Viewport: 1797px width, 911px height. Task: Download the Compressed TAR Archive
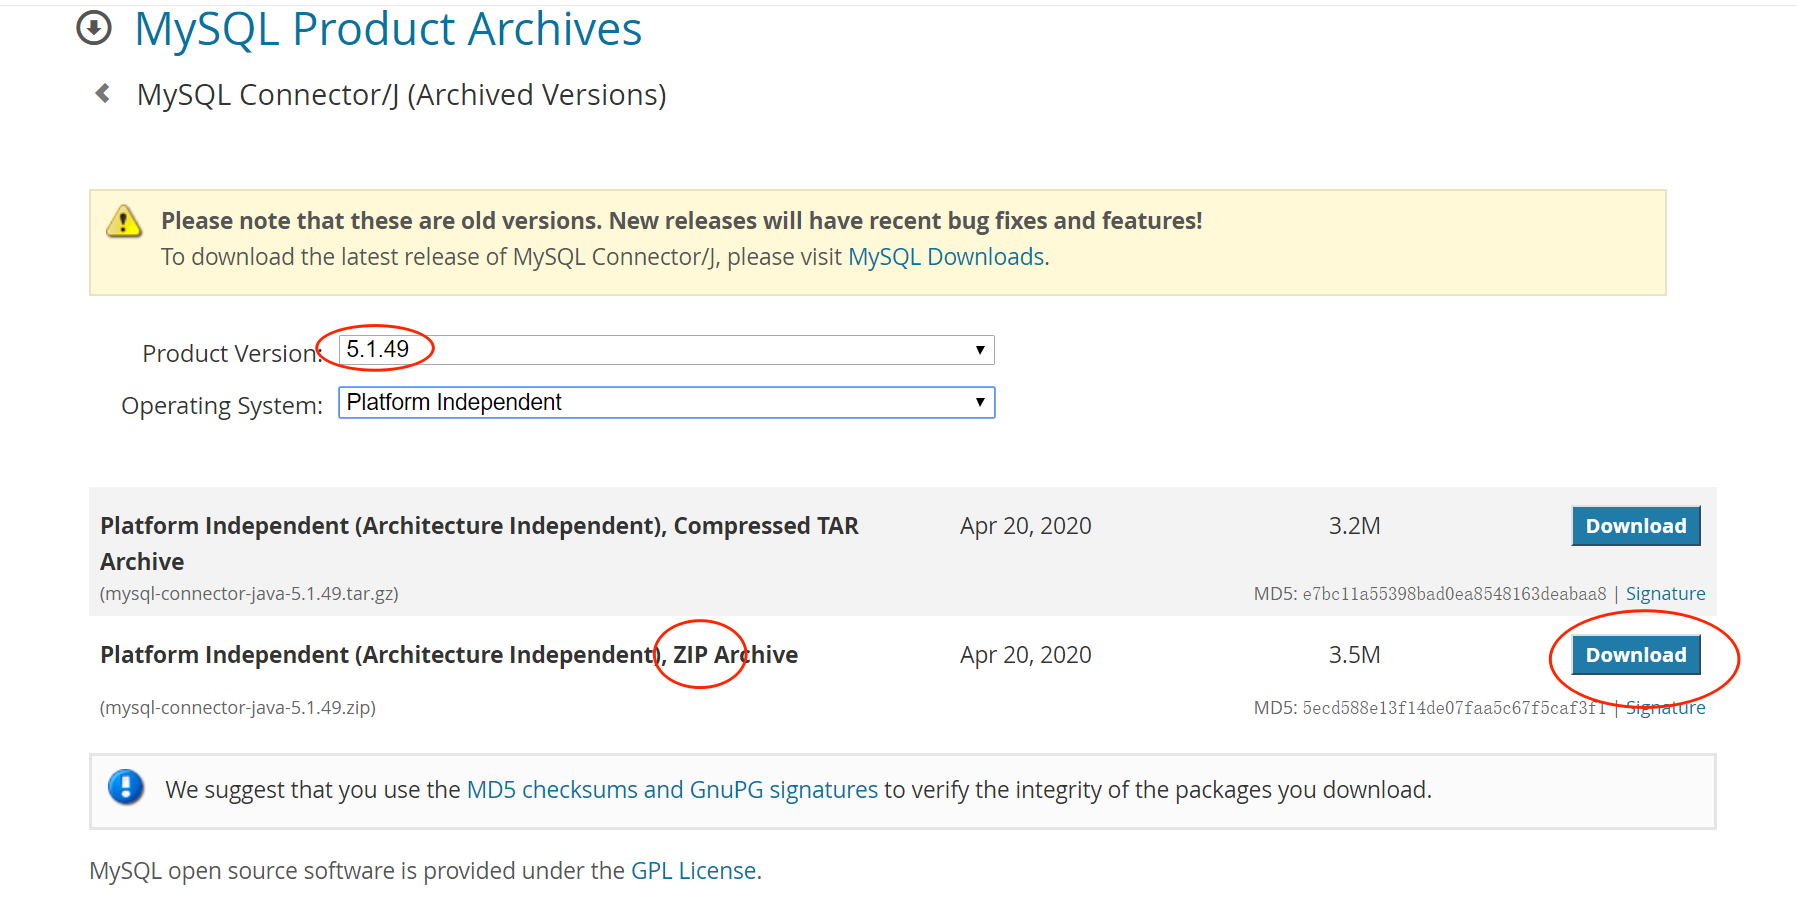[1635, 526]
